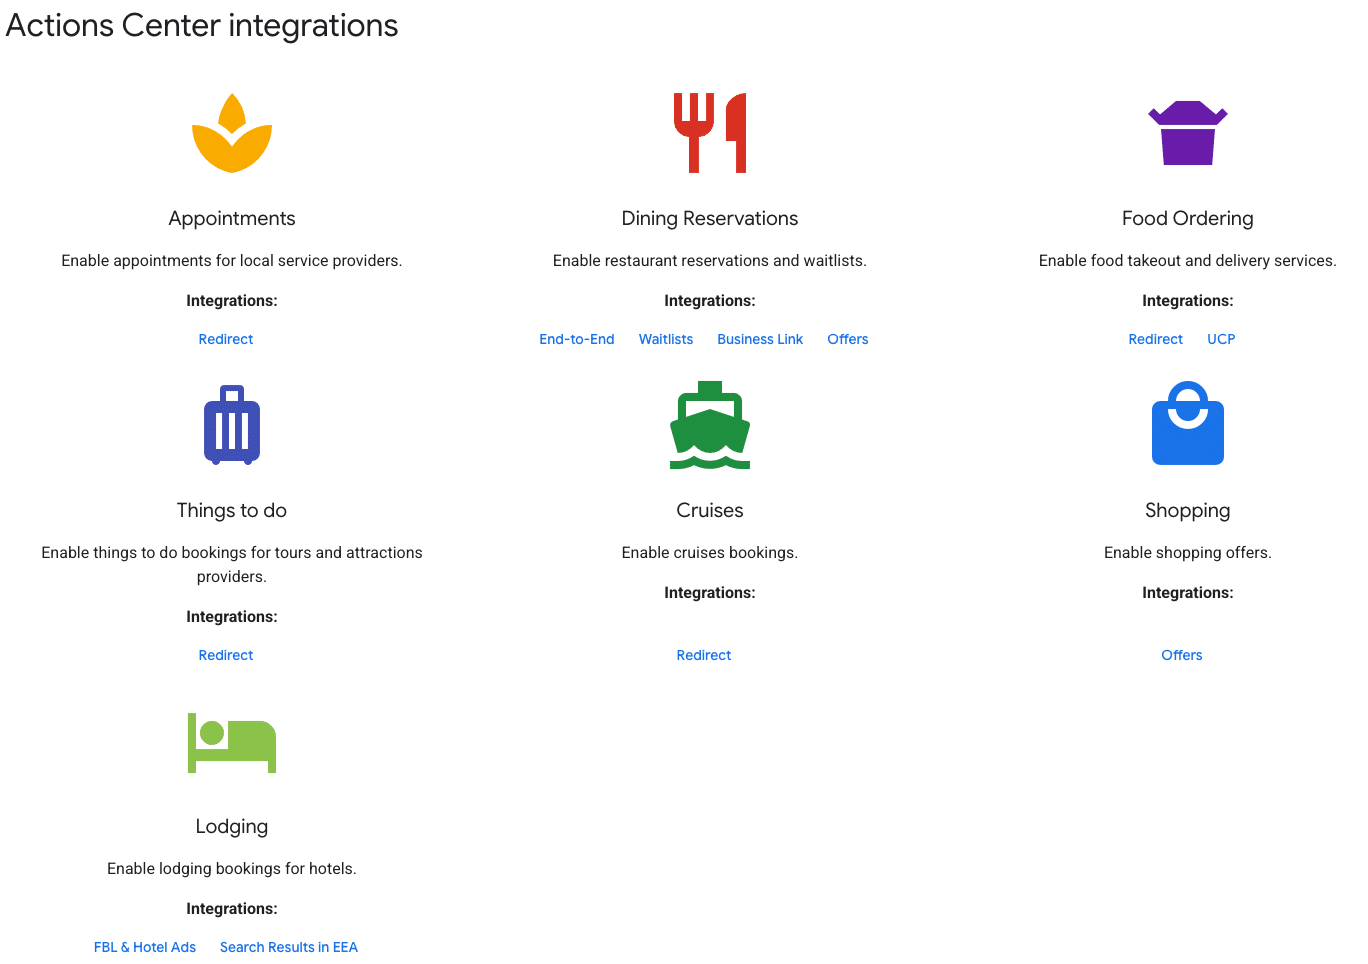
Task: Click the Cruises heading
Action: point(710,510)
